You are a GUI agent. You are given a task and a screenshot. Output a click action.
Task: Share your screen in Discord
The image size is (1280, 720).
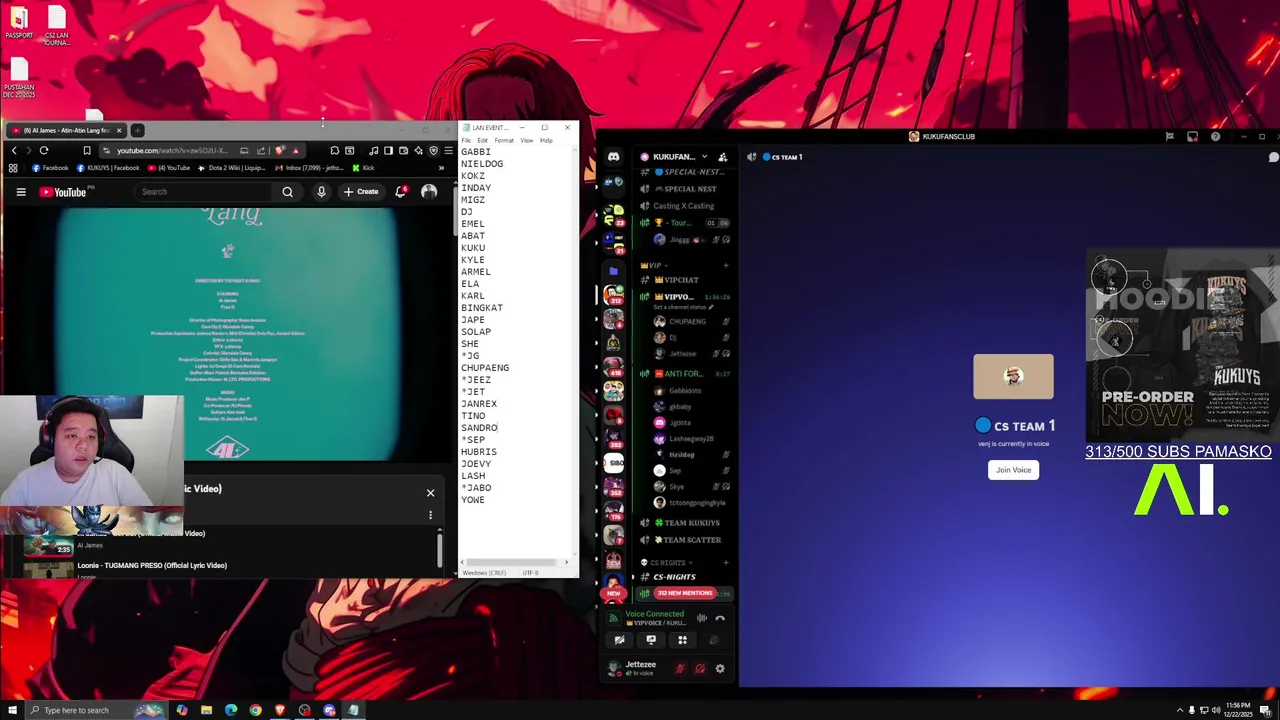tap(651, 640)
